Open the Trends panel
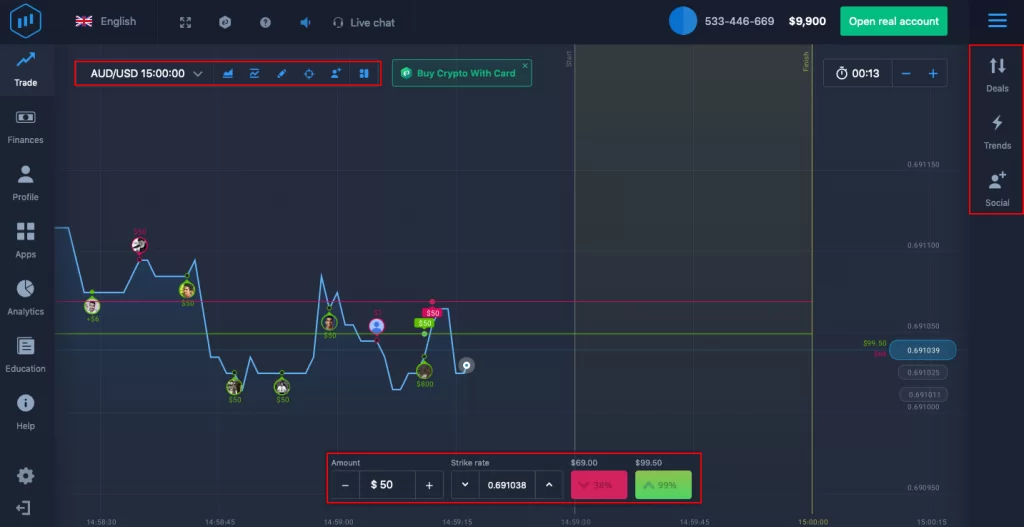This screenshot has width=1024, height=527. 997,131
